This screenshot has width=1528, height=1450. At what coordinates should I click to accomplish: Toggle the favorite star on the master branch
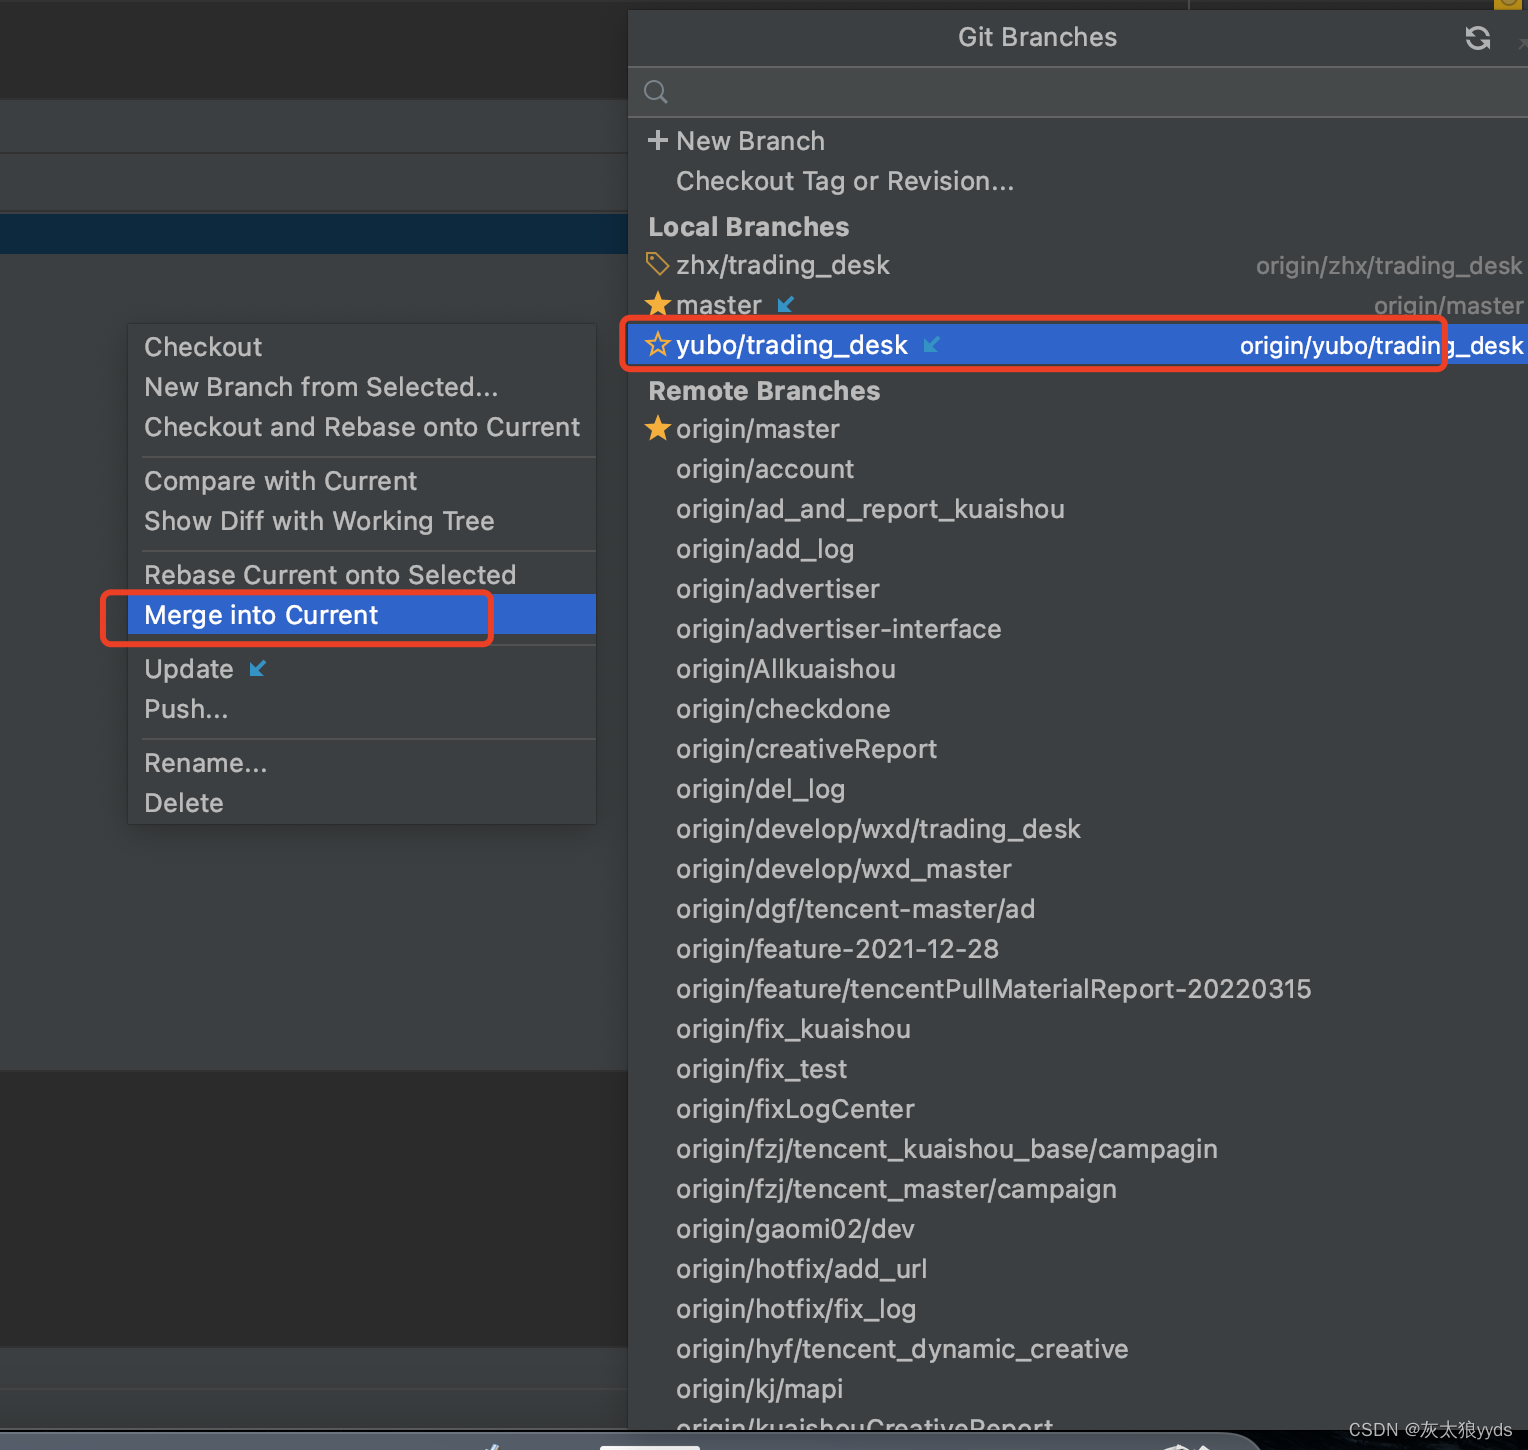click(657, 304)
